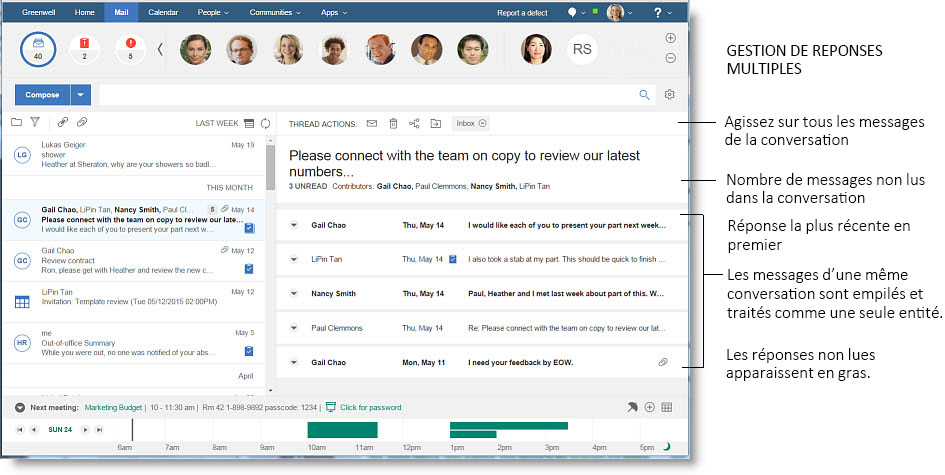The height and width of the screenshot is (475, 945).
Task: Collapse the Next meeting bar
Action: (20, 407)
